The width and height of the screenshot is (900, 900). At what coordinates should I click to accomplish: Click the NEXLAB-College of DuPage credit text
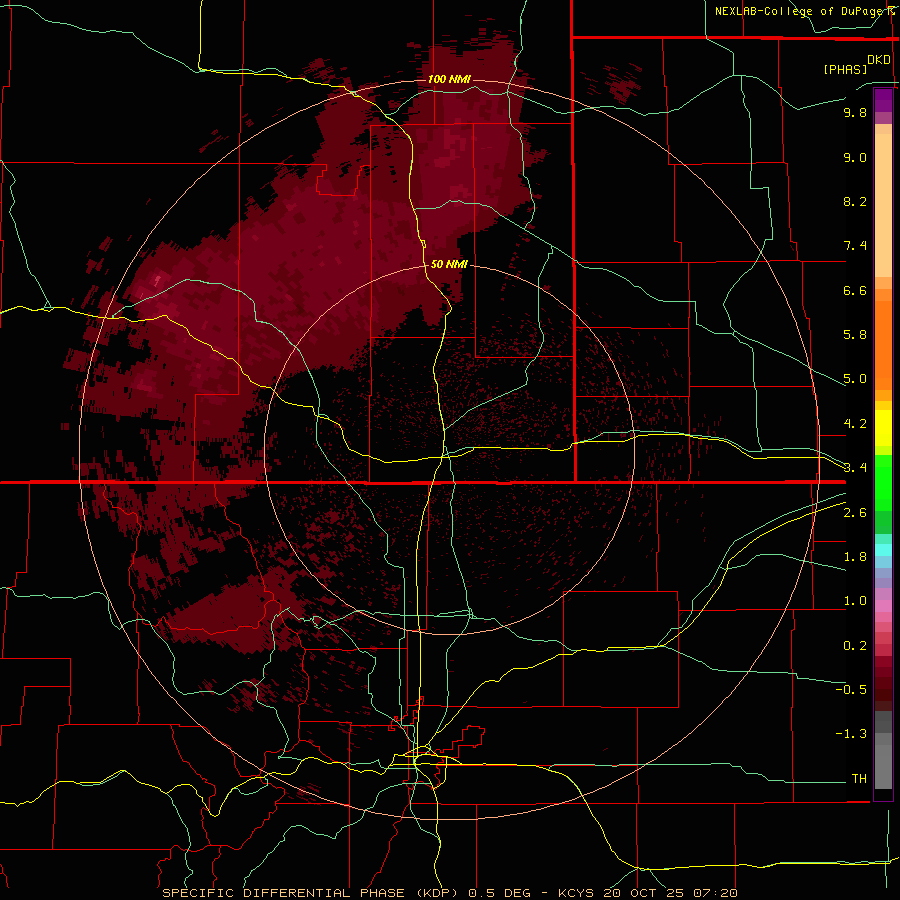tap(800, 11)
